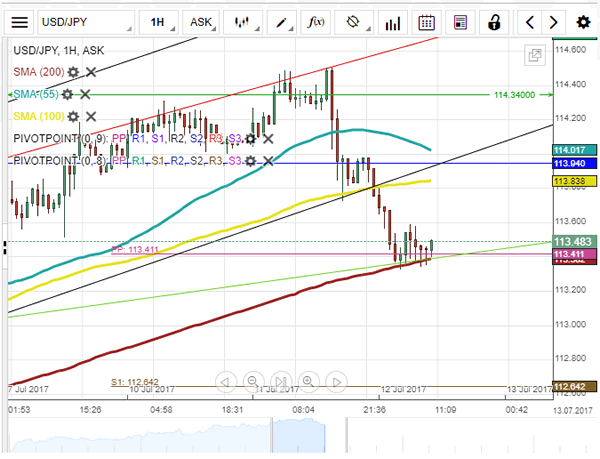Screen dimensions: 600x459
Task: Open the f(x) indicators menu
Action: (x=317, y=21)
